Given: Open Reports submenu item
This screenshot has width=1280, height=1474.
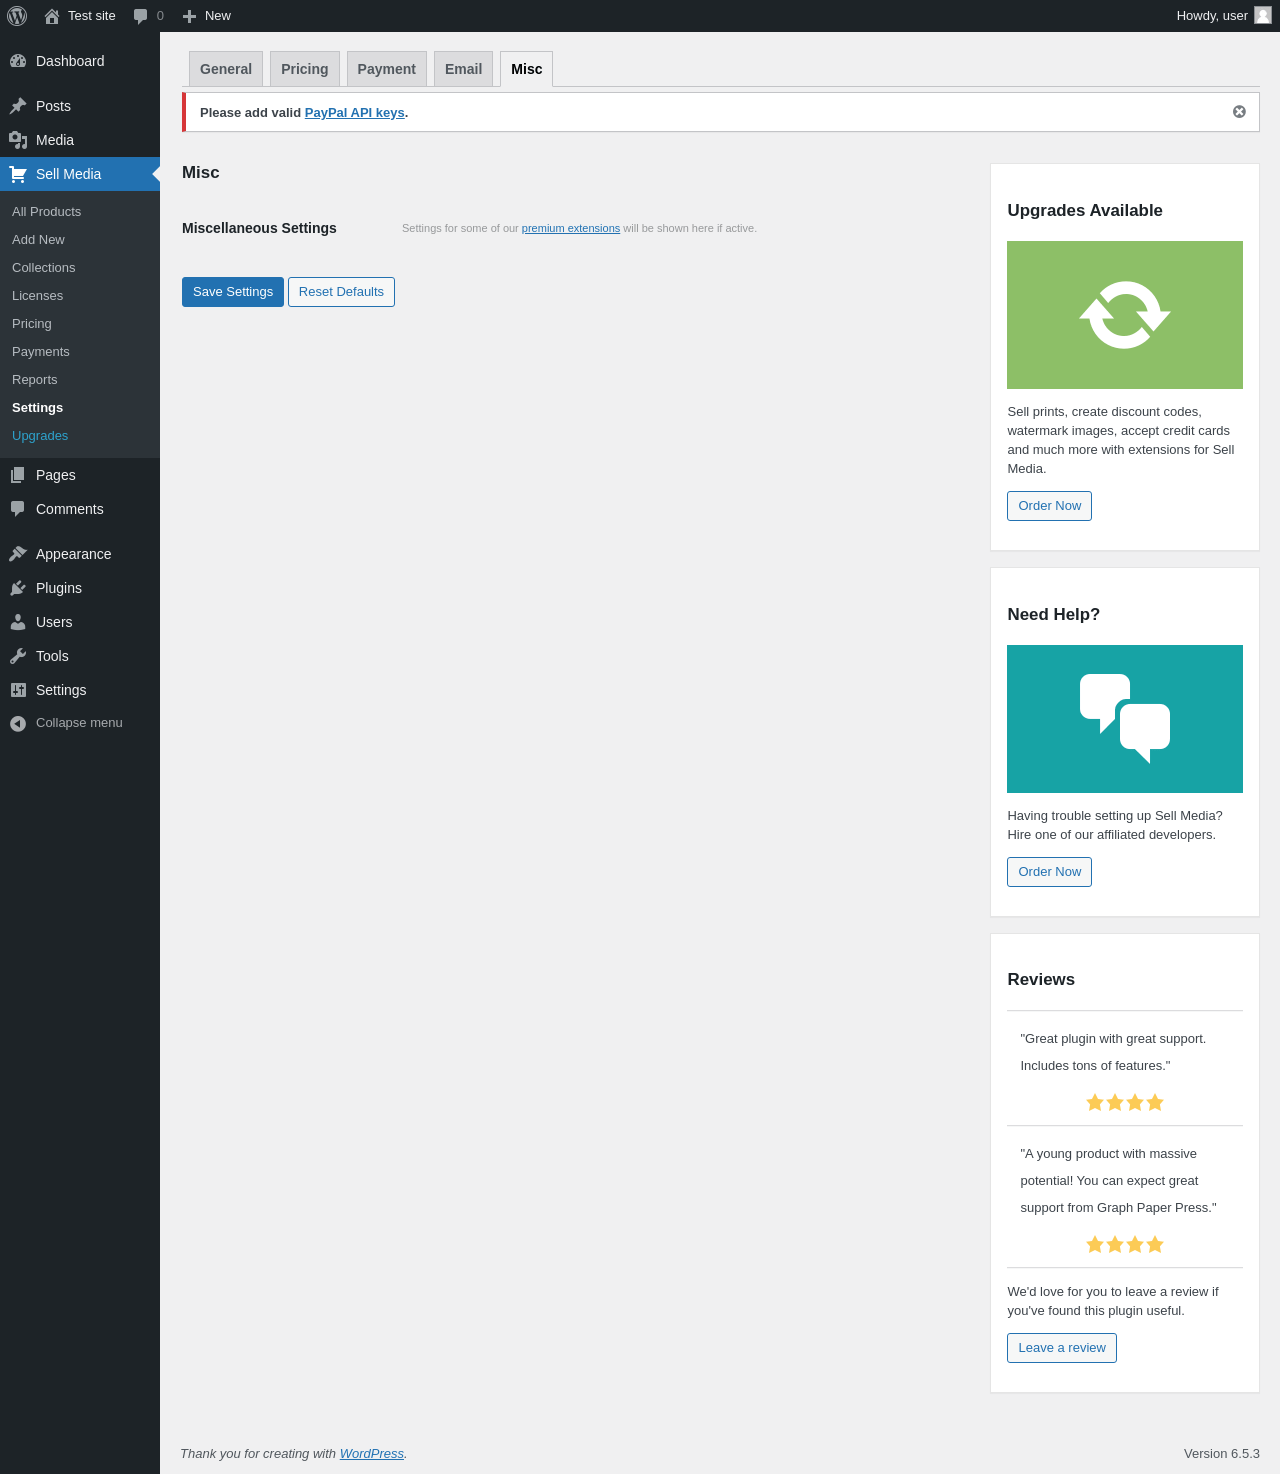Looking at the screenshot, I should click(x=80, y=380).
